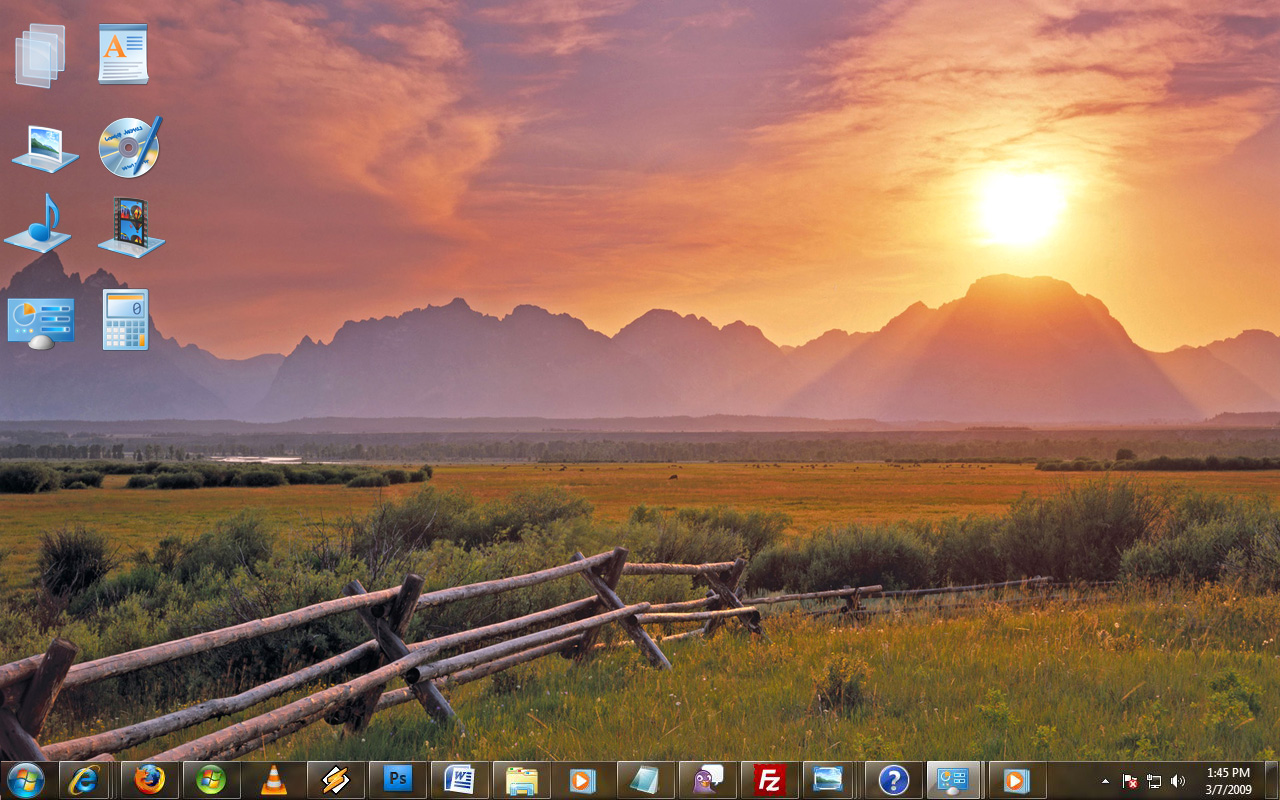Launch Internet Explorer from the taskbar
The width and height of the screenshot is (1280, 800).
tap(84, 779)
